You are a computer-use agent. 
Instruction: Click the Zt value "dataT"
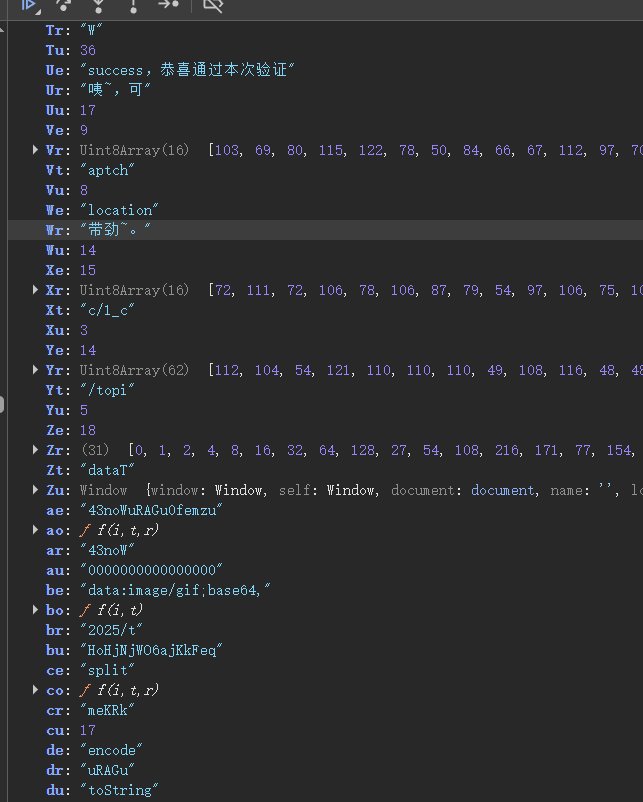(107, 470)
